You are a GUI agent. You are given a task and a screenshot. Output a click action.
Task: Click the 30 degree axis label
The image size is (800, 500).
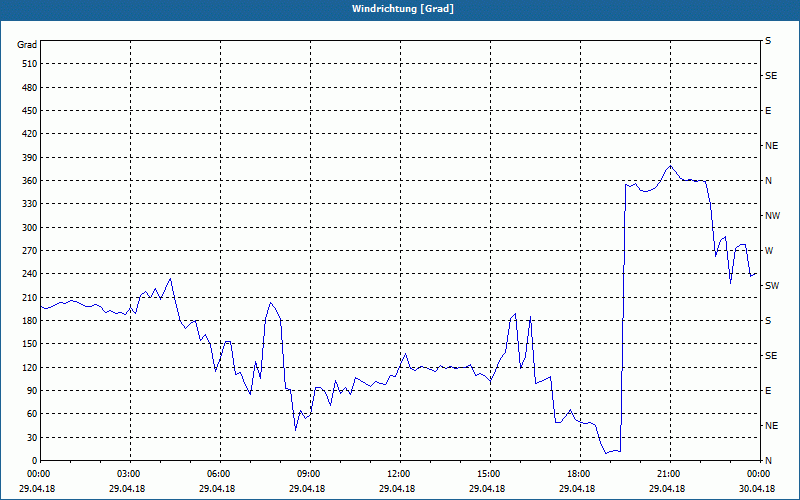(x=32, y=437)
